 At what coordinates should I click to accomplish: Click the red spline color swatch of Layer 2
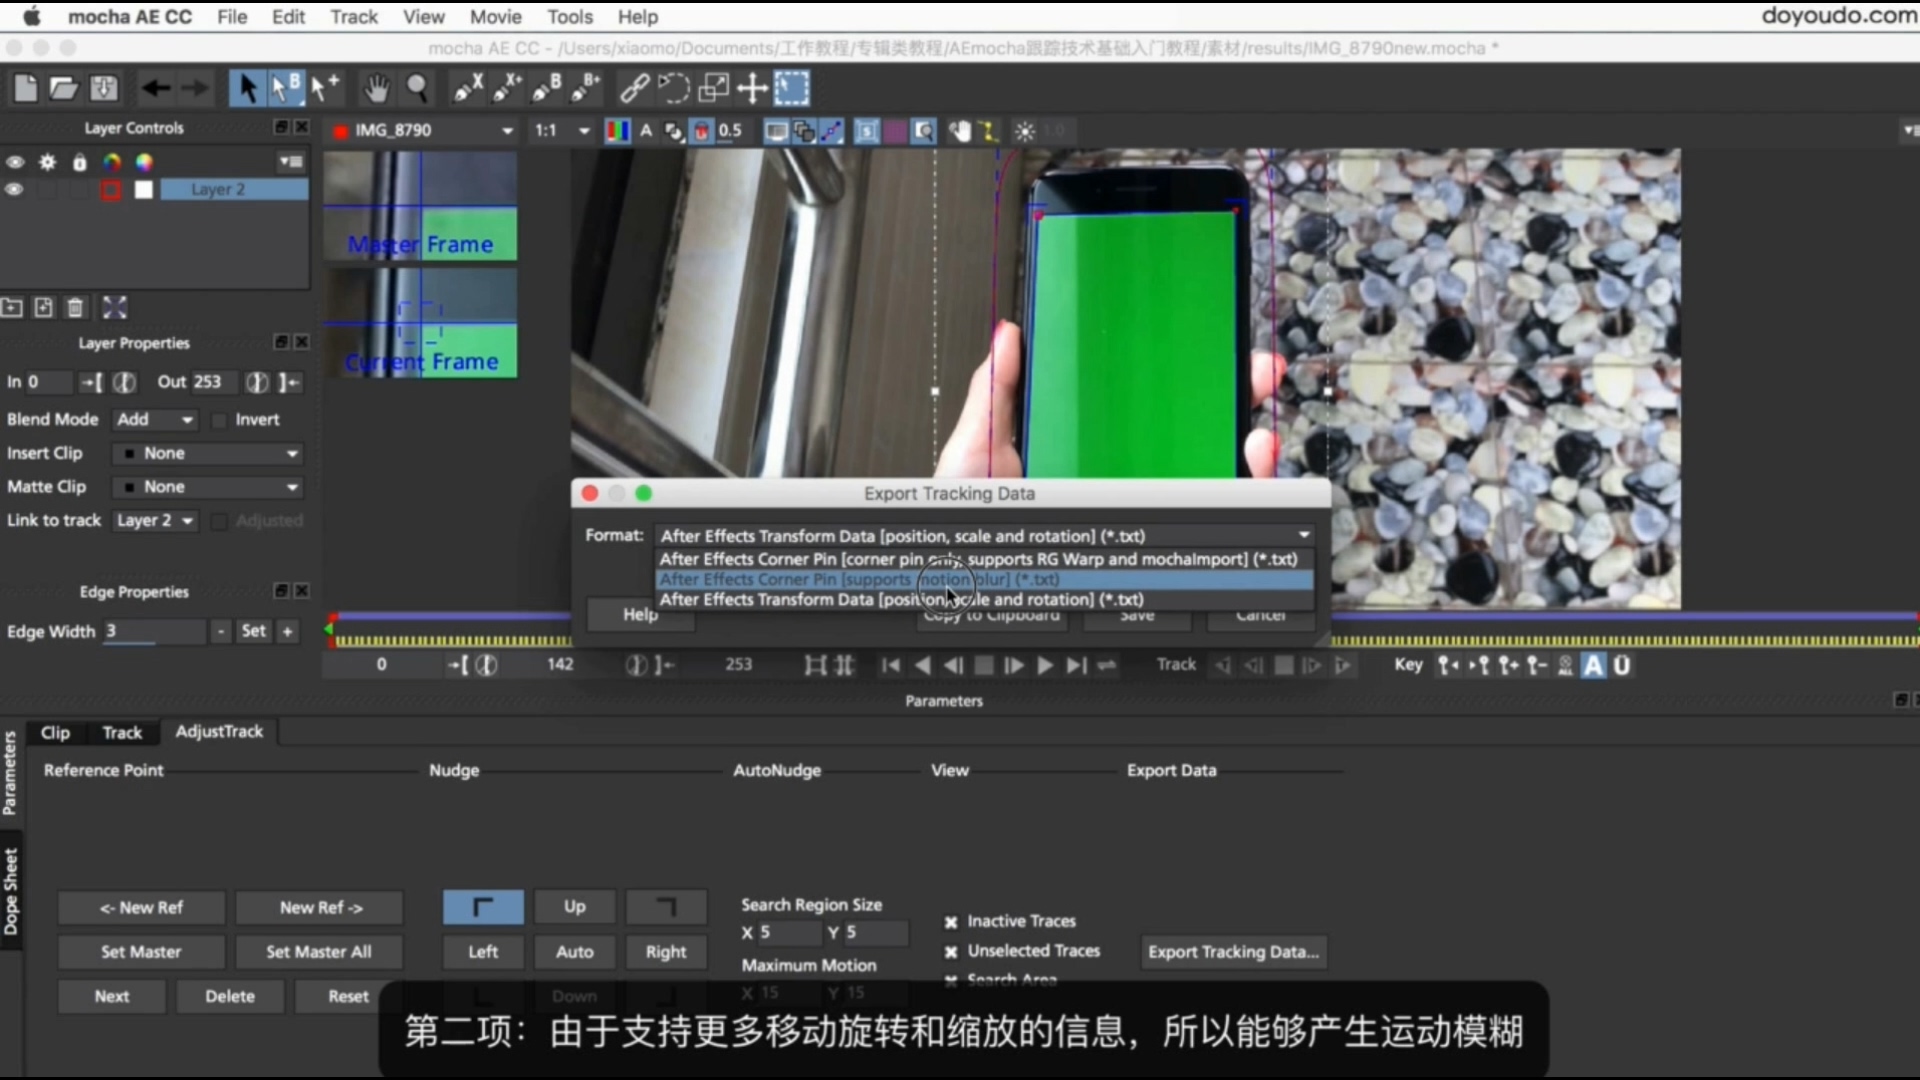point(110,190)
